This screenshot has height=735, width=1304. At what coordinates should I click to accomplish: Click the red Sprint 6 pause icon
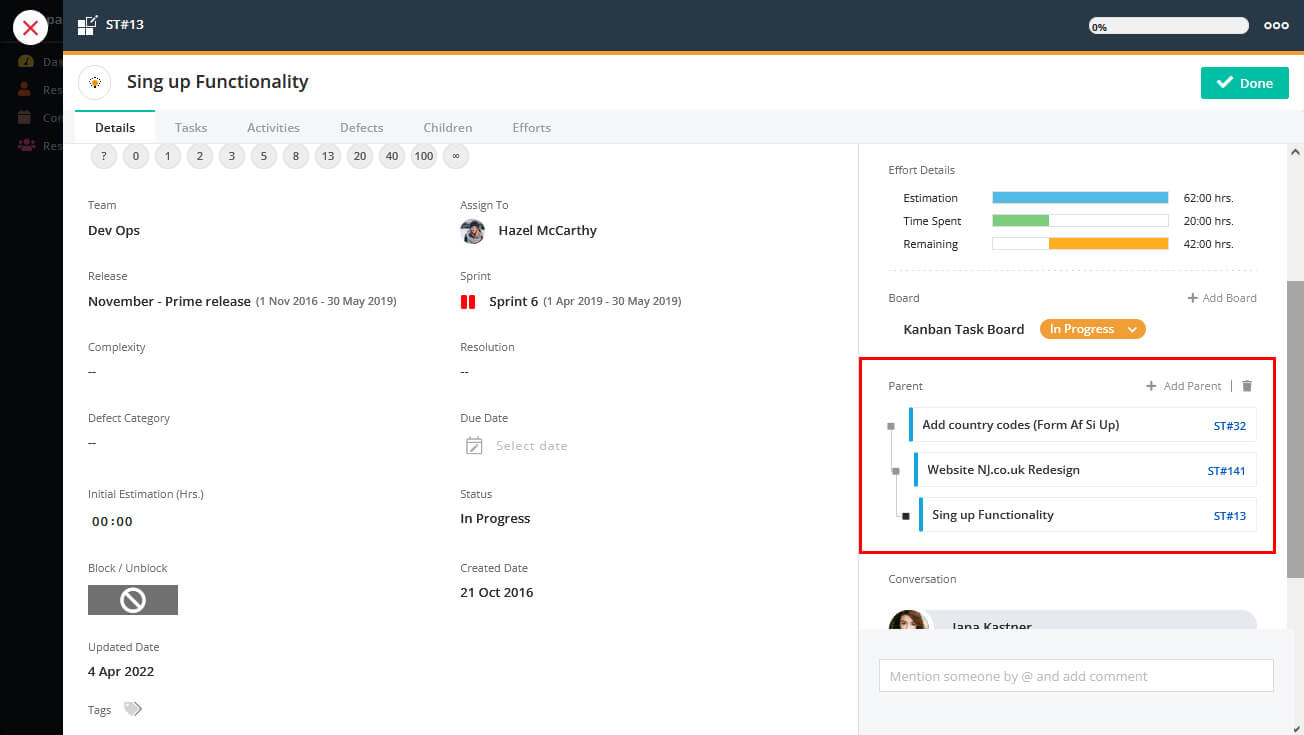point(468,302)
